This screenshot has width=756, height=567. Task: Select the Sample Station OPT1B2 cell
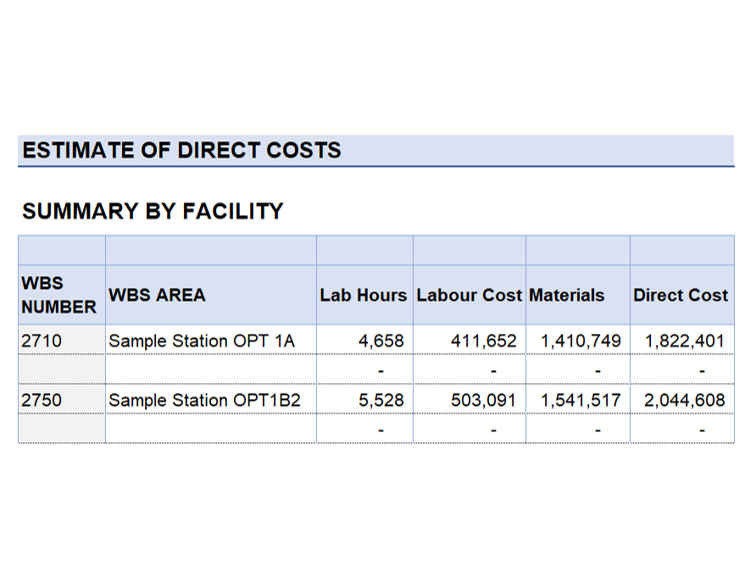205,400
